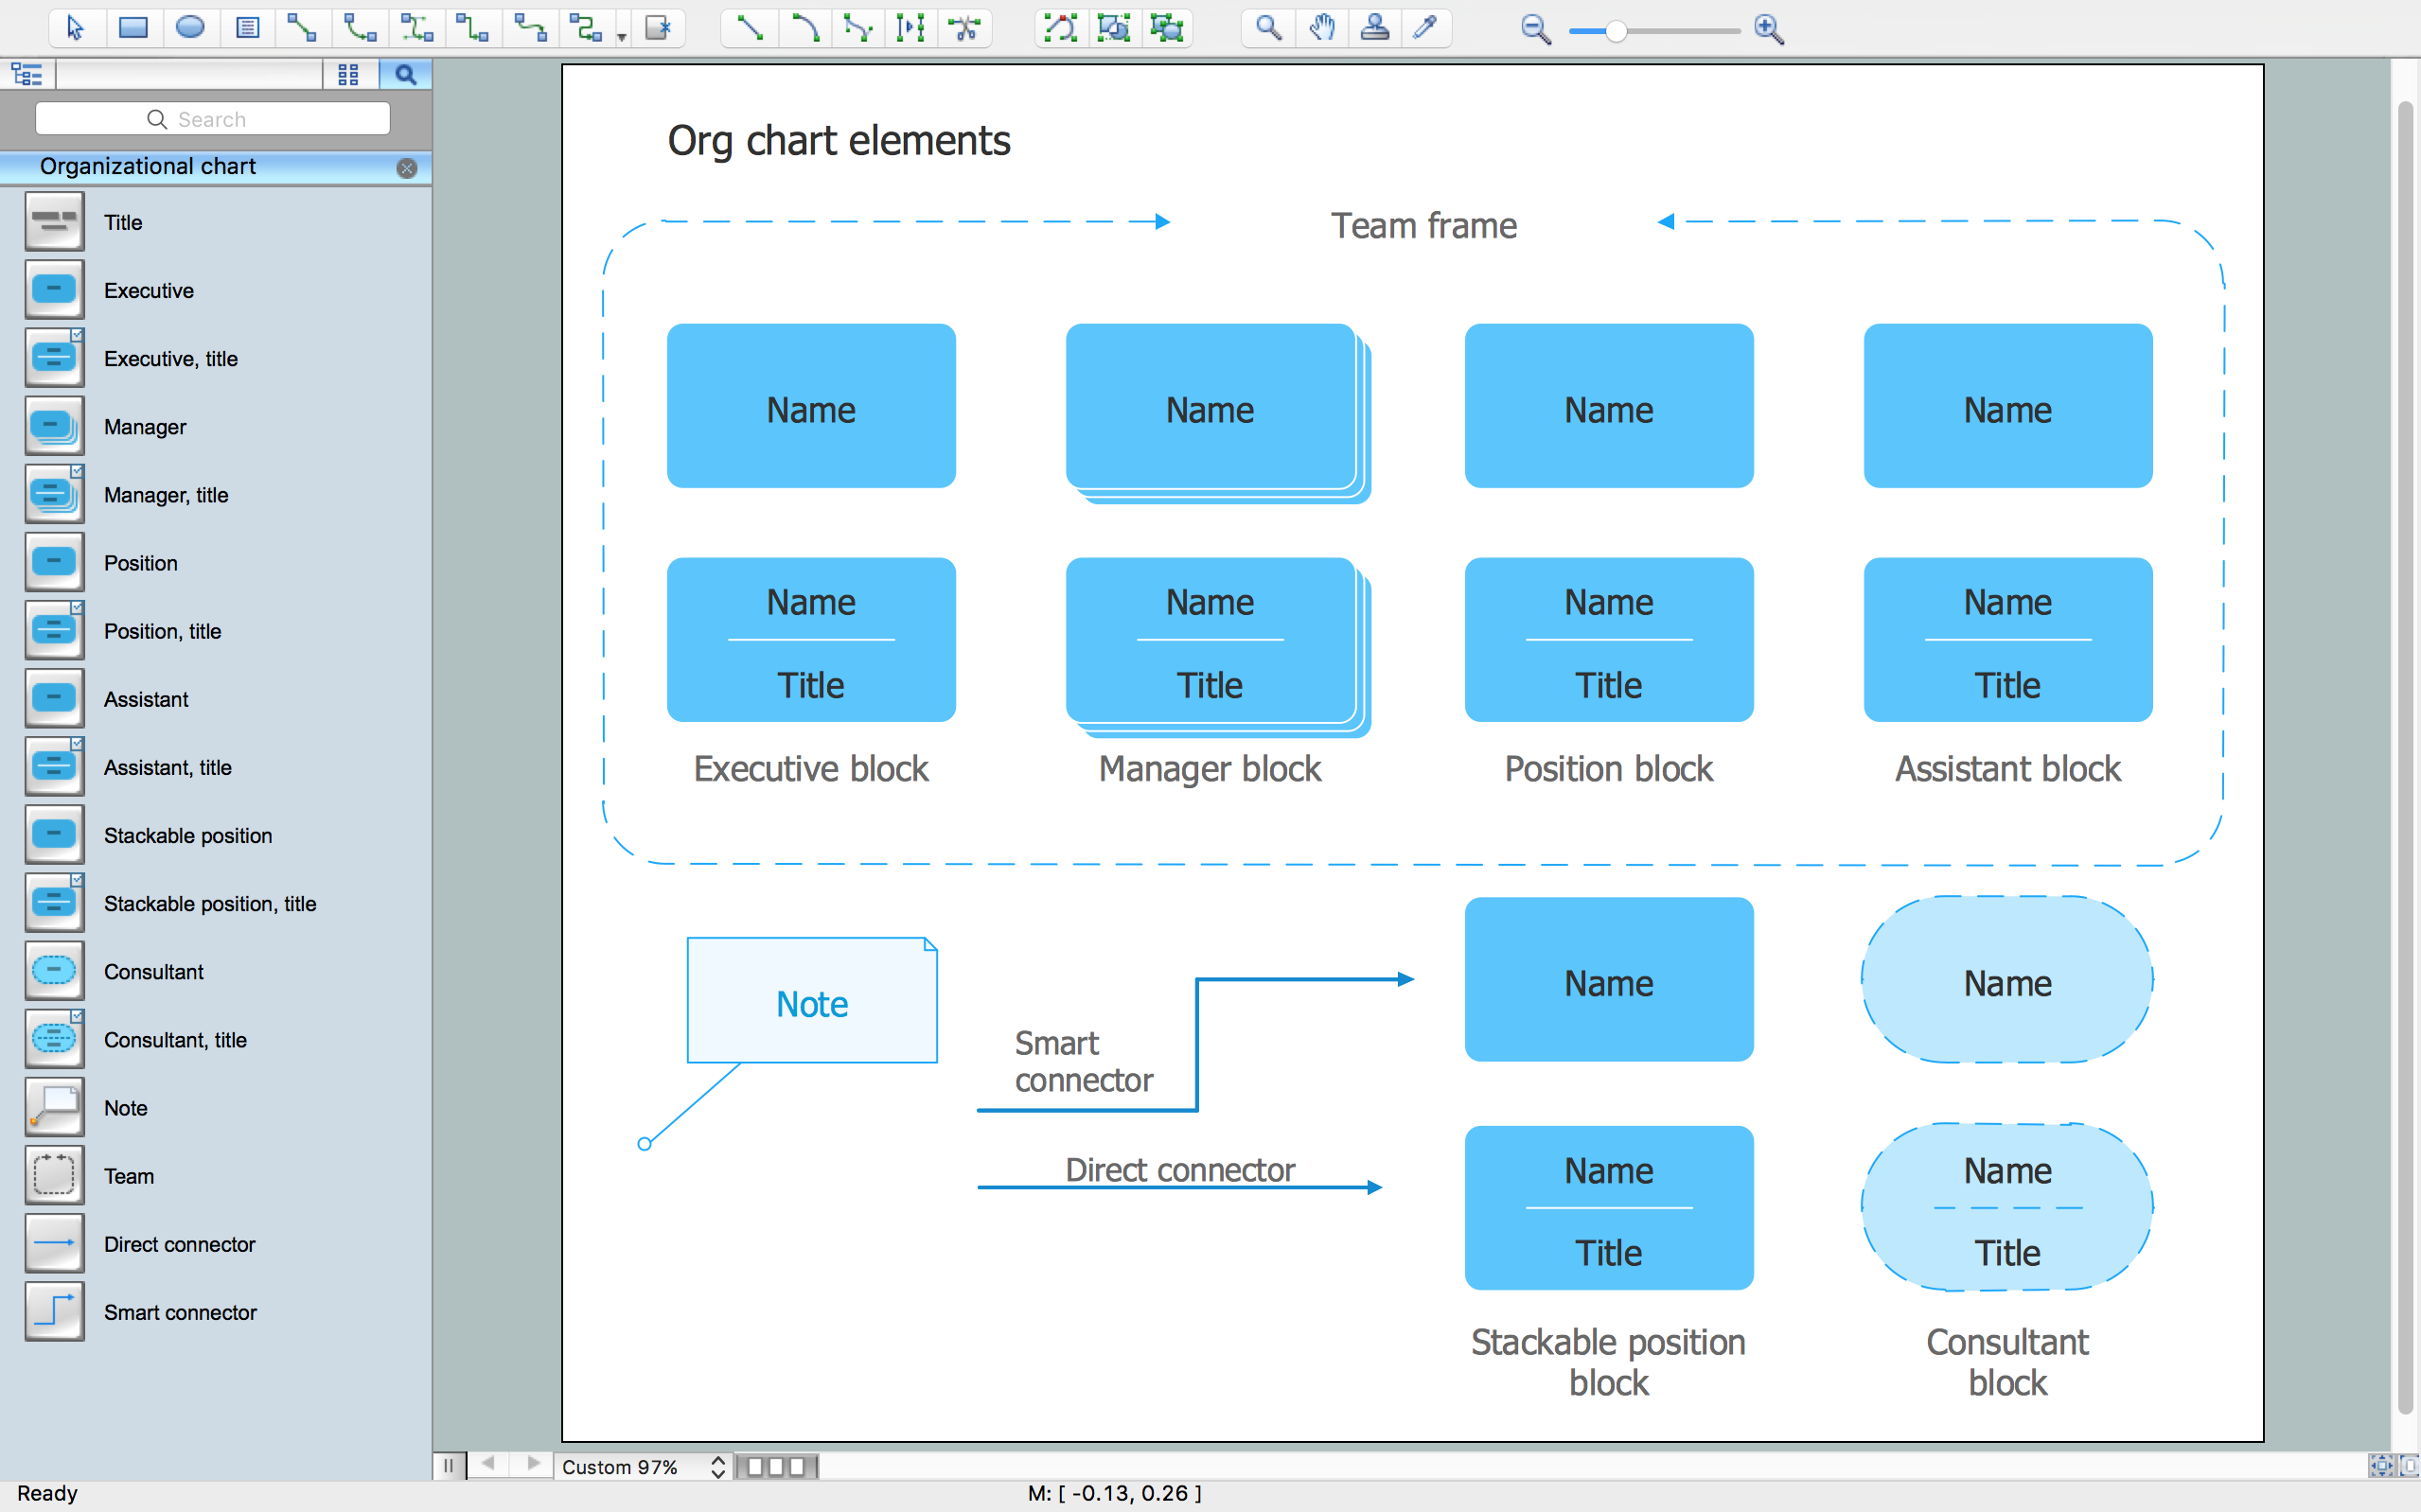2421x1512 pixels.
Task: Click the Organizational chart panel header
Action: tap(207, 167)
